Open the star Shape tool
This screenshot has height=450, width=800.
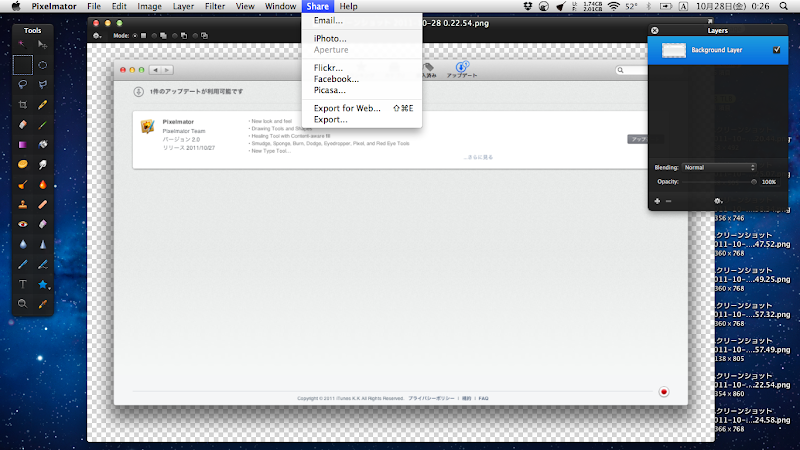(43, 284)
